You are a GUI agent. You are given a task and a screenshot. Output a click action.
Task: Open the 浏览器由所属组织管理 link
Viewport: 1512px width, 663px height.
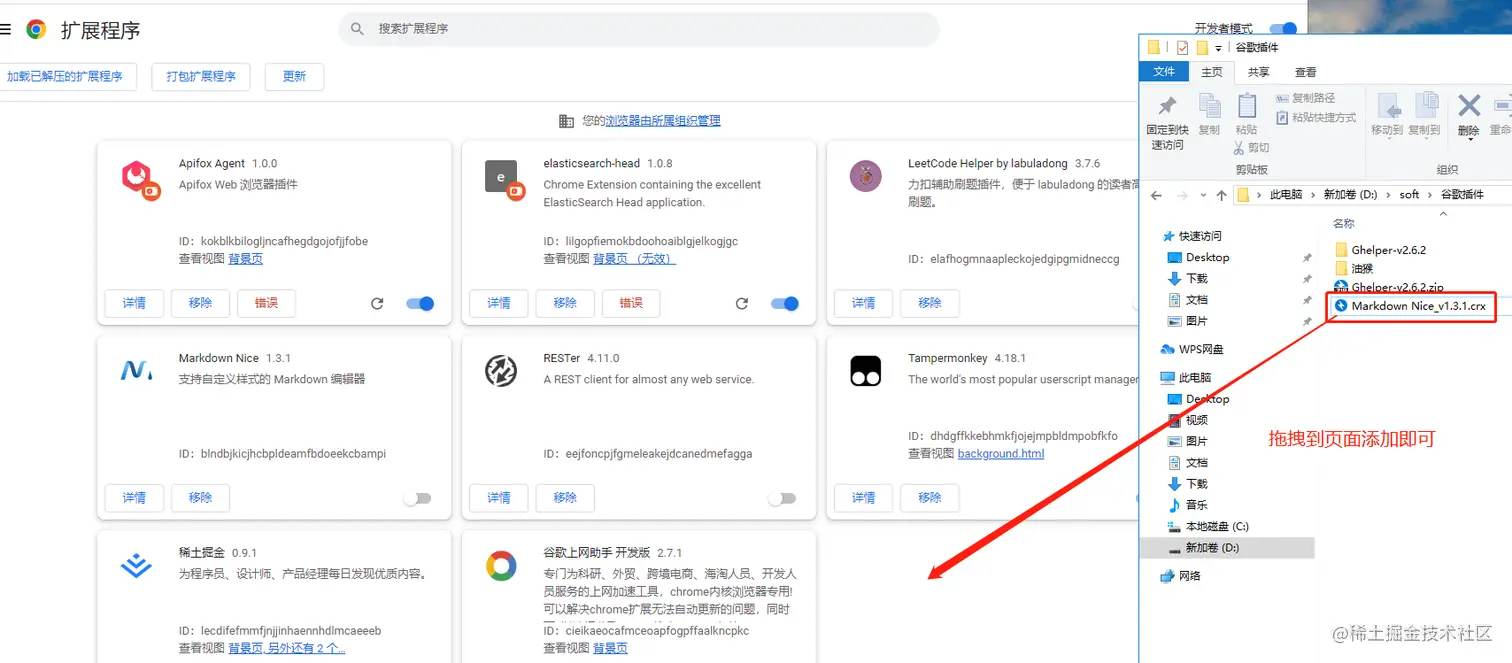663,121
